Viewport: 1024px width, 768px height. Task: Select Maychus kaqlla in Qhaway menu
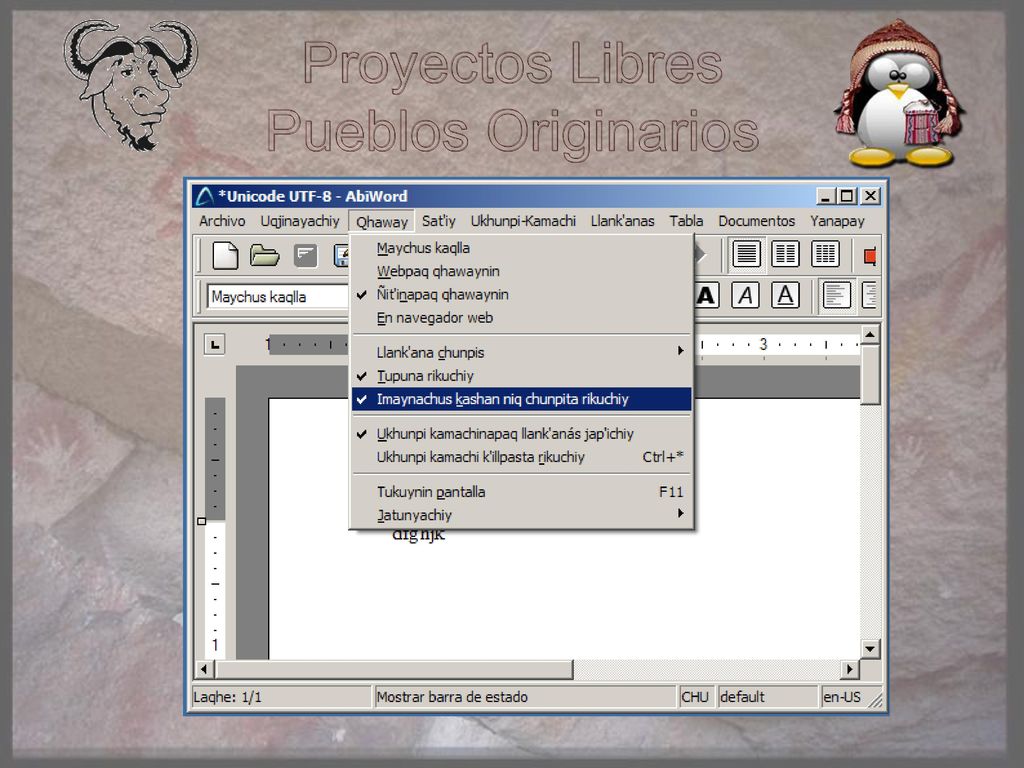tap(521, 248)
